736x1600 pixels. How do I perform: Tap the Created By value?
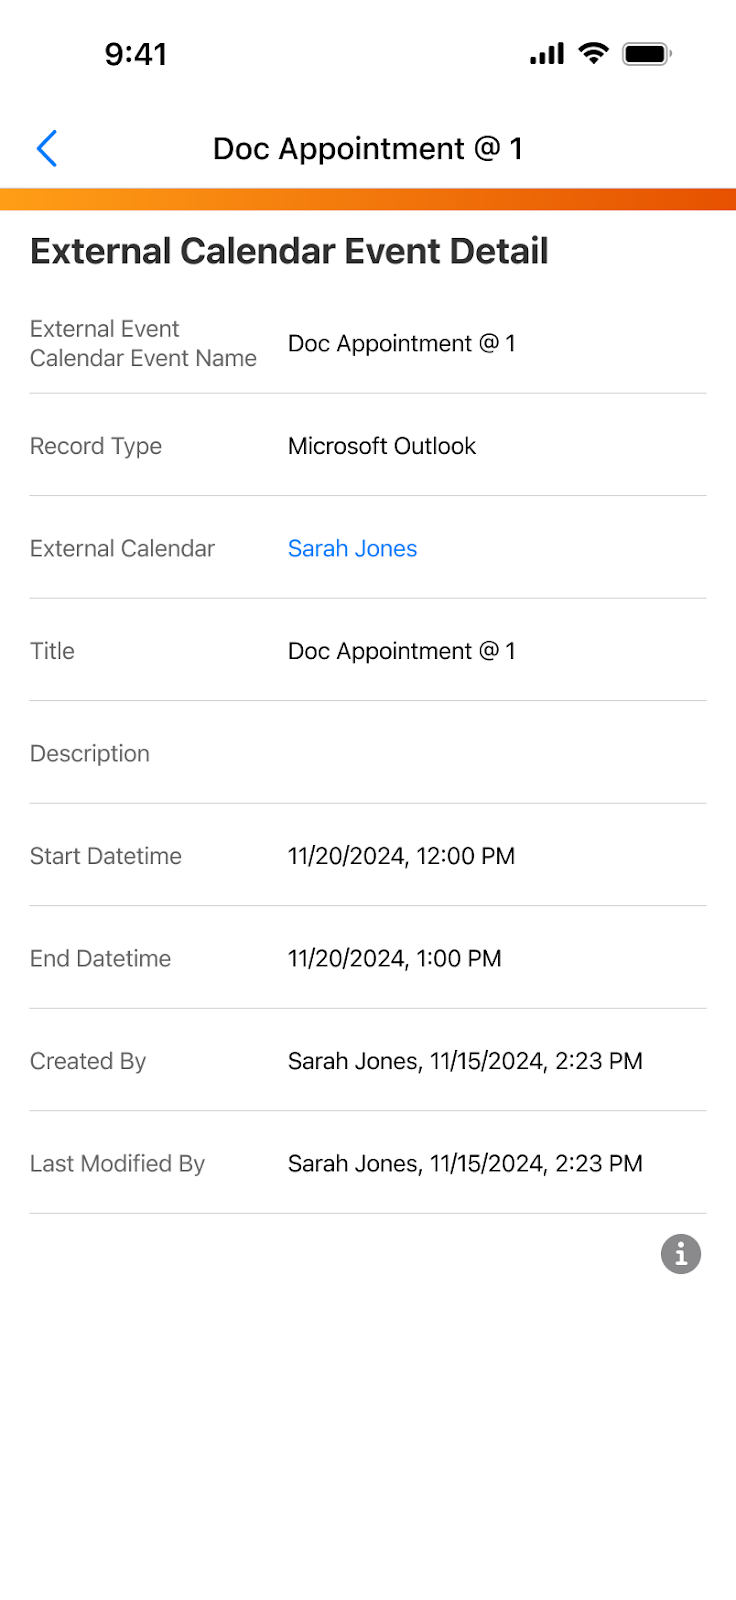tap(465, 1061)
